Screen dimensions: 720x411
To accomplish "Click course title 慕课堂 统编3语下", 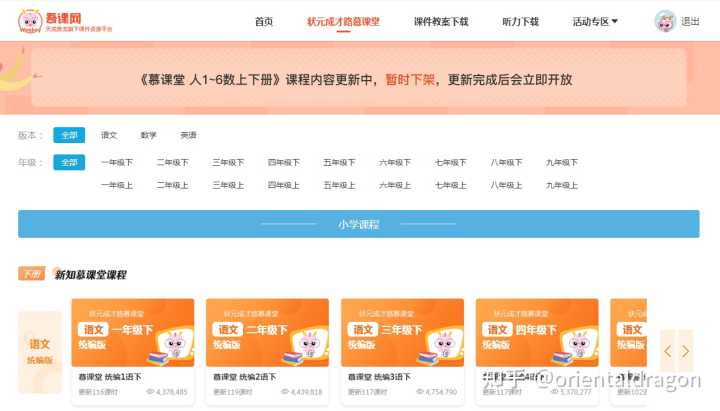I will tap(379, 377).
